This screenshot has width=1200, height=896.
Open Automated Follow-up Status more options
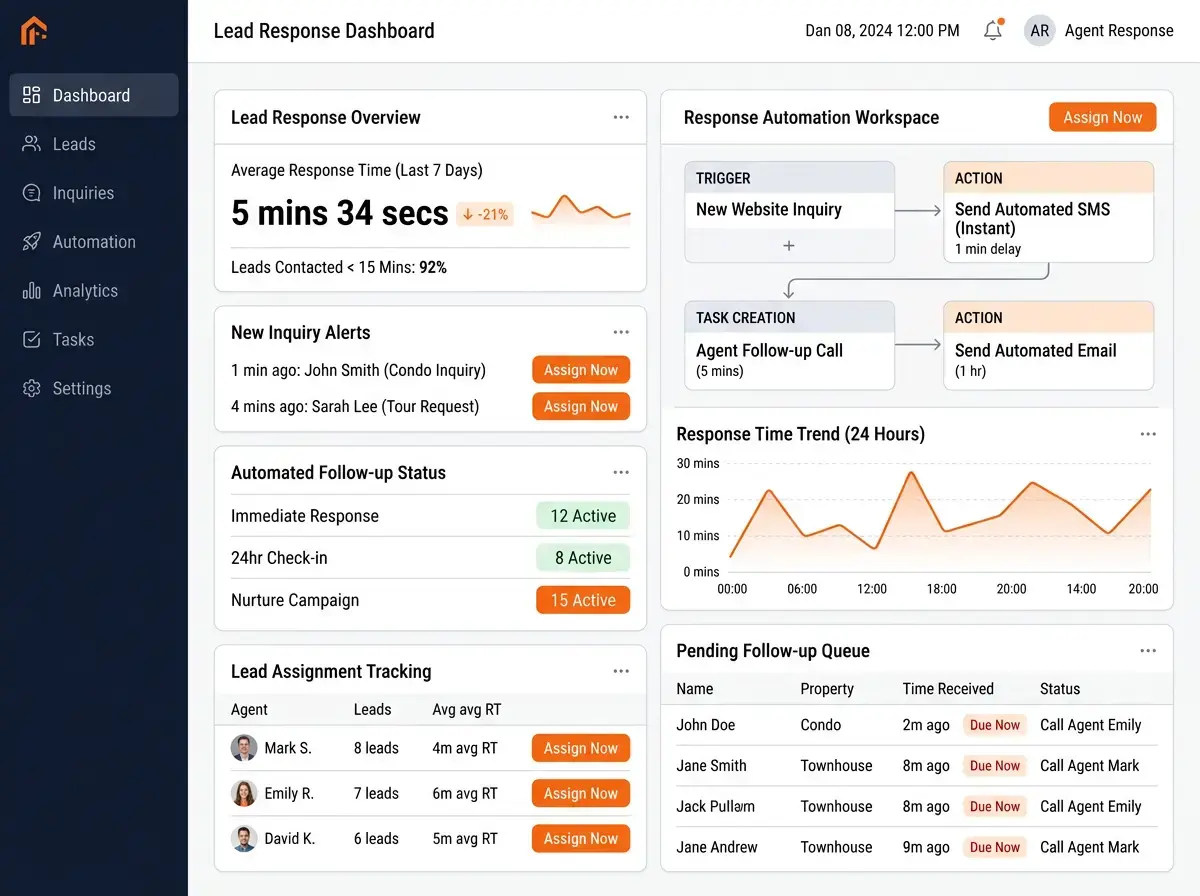click(x=621, y=472)
